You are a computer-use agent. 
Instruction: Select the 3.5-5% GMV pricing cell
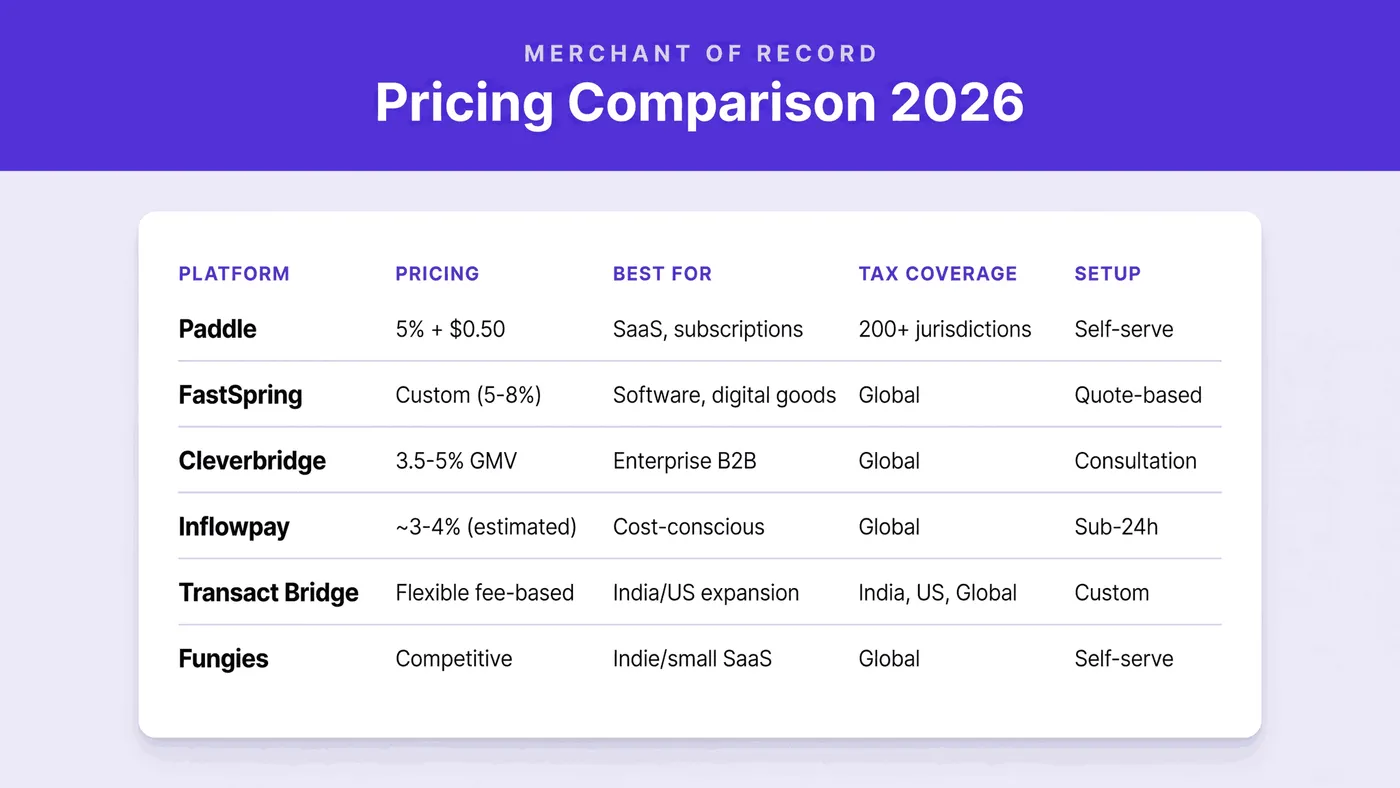coord(456,461)
